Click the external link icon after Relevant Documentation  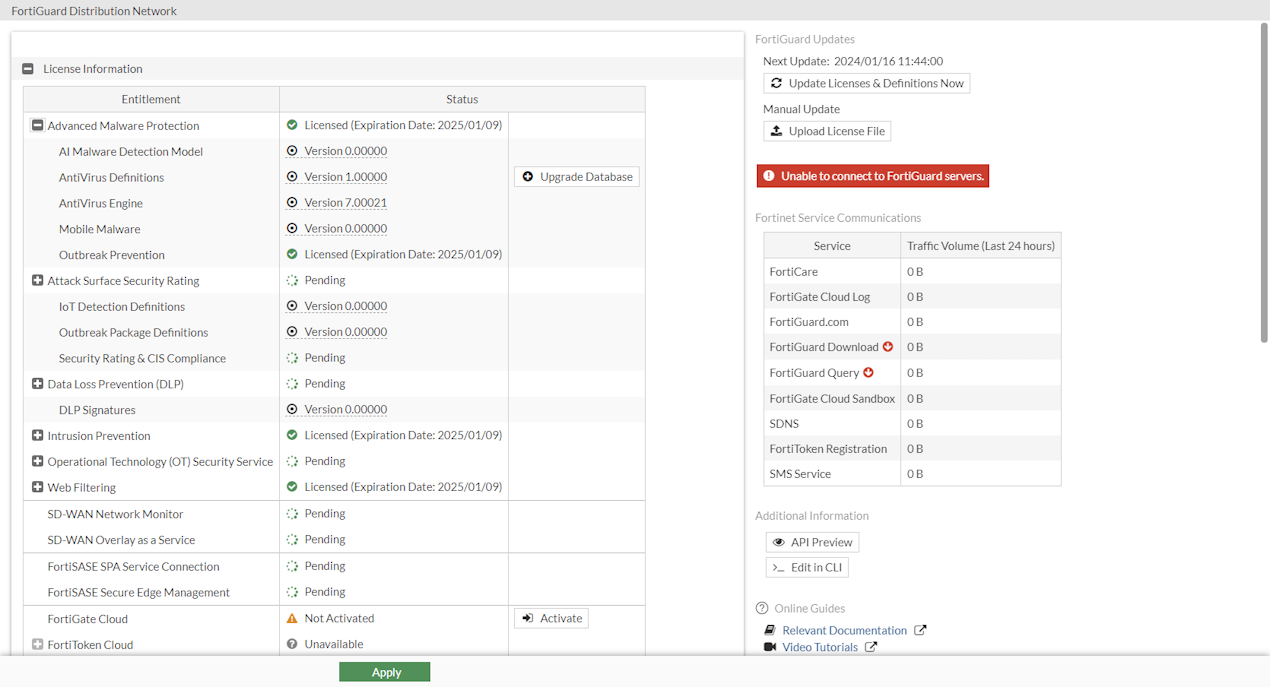pyautogui.click(x=919, y=630)
